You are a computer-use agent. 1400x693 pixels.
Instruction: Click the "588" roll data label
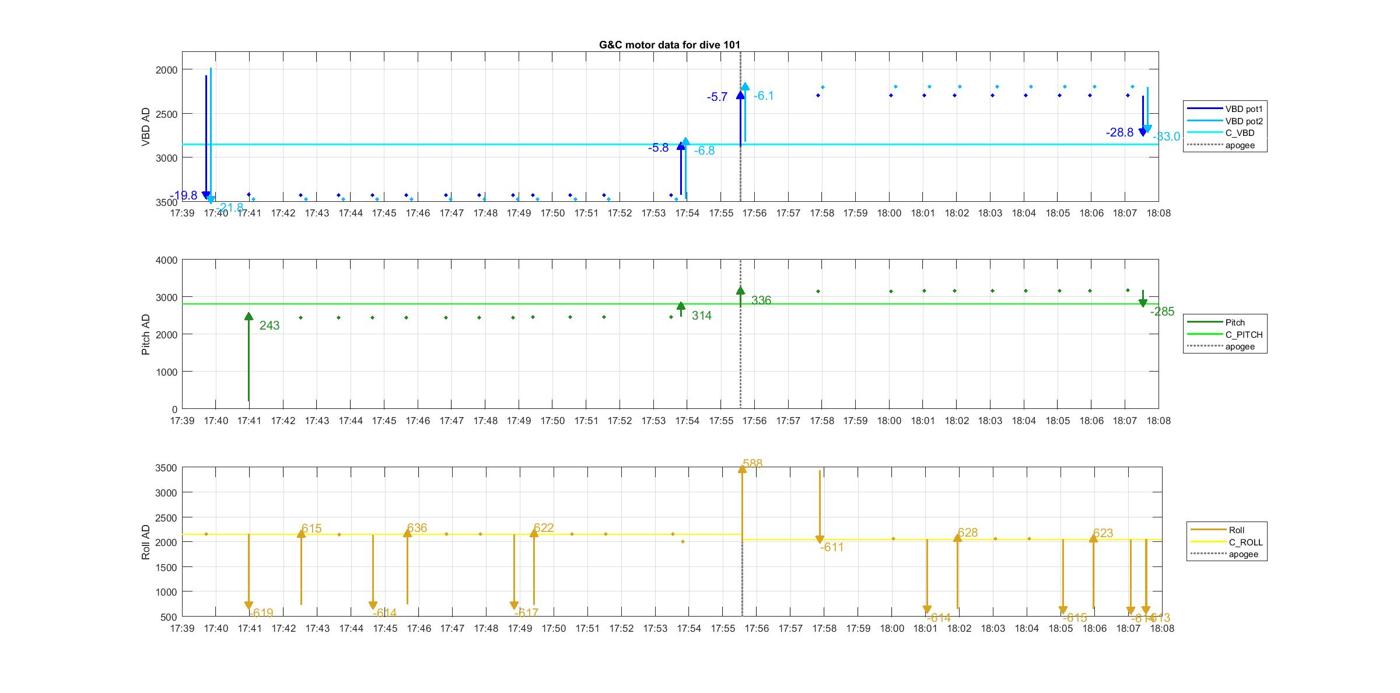point(753,464)
